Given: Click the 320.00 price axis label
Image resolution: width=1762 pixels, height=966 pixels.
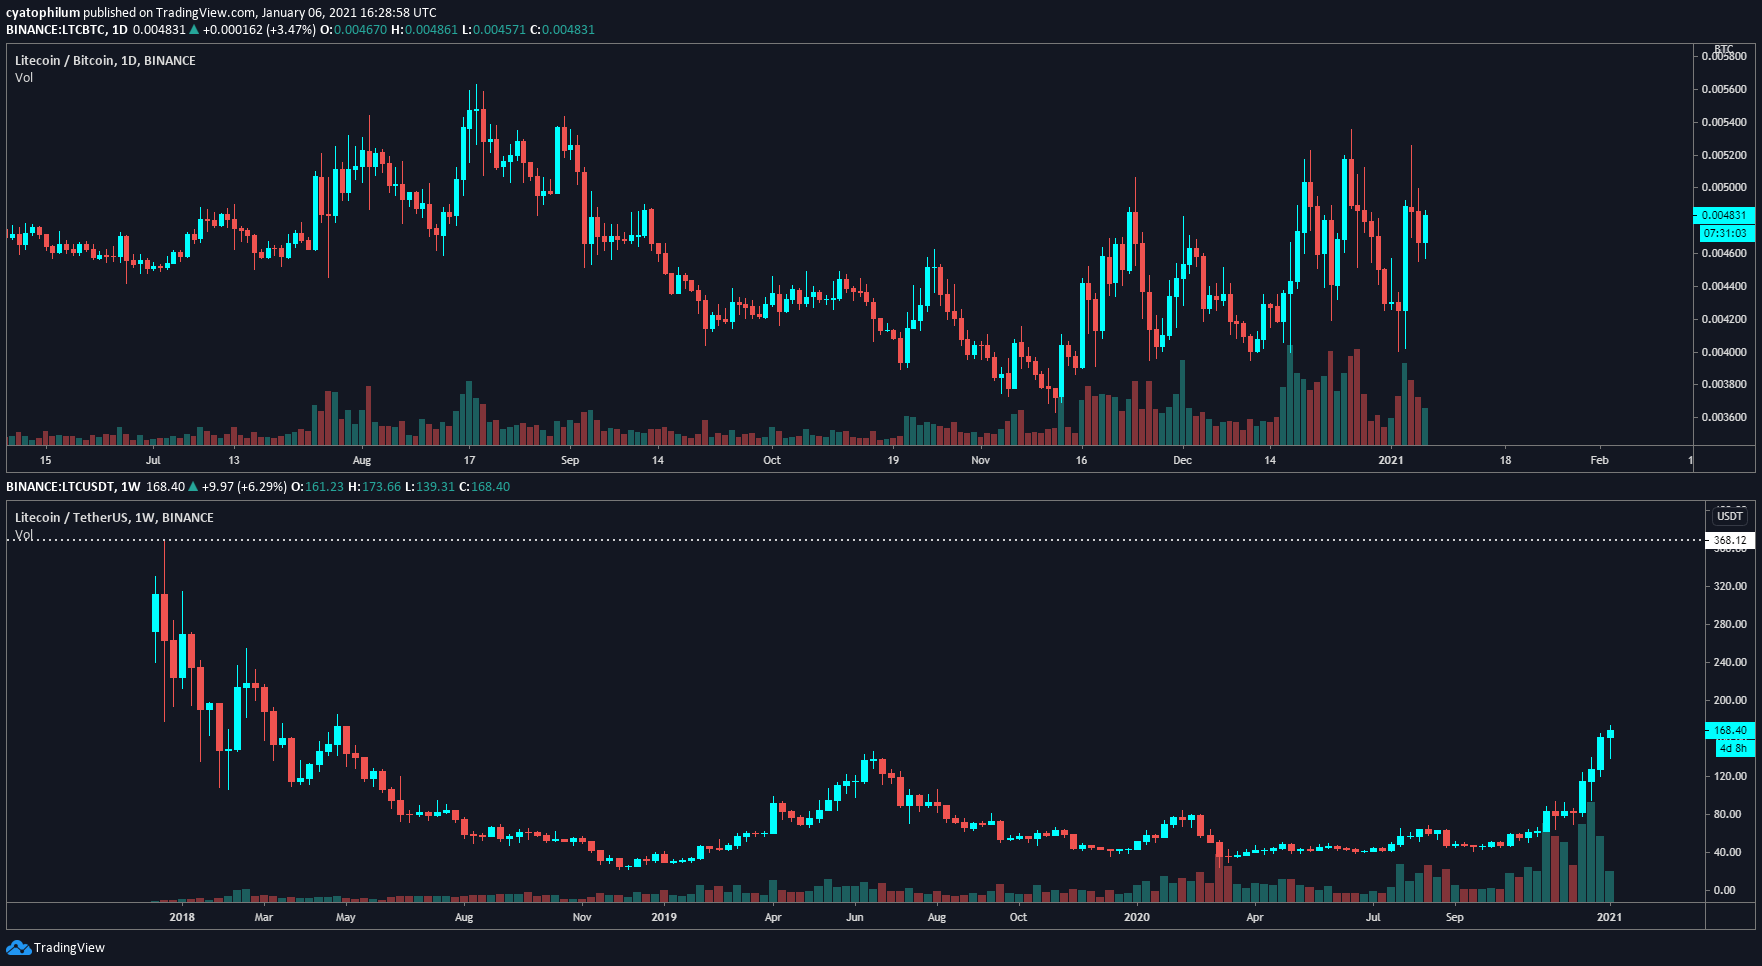Looking at the screenshot, I should 1730,586.
